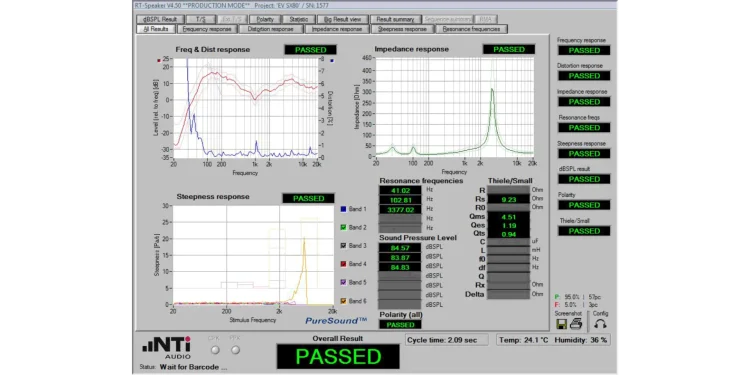
Task: Switch to Frequency response tab
Action: coord(207,29)
